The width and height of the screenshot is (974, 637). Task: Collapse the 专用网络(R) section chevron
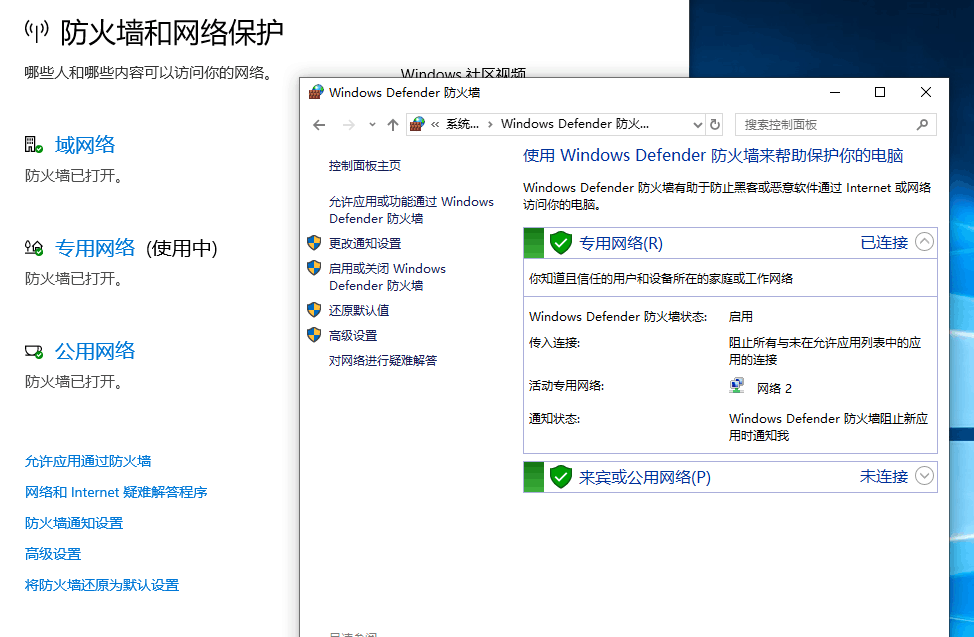[x=924, y=242]
